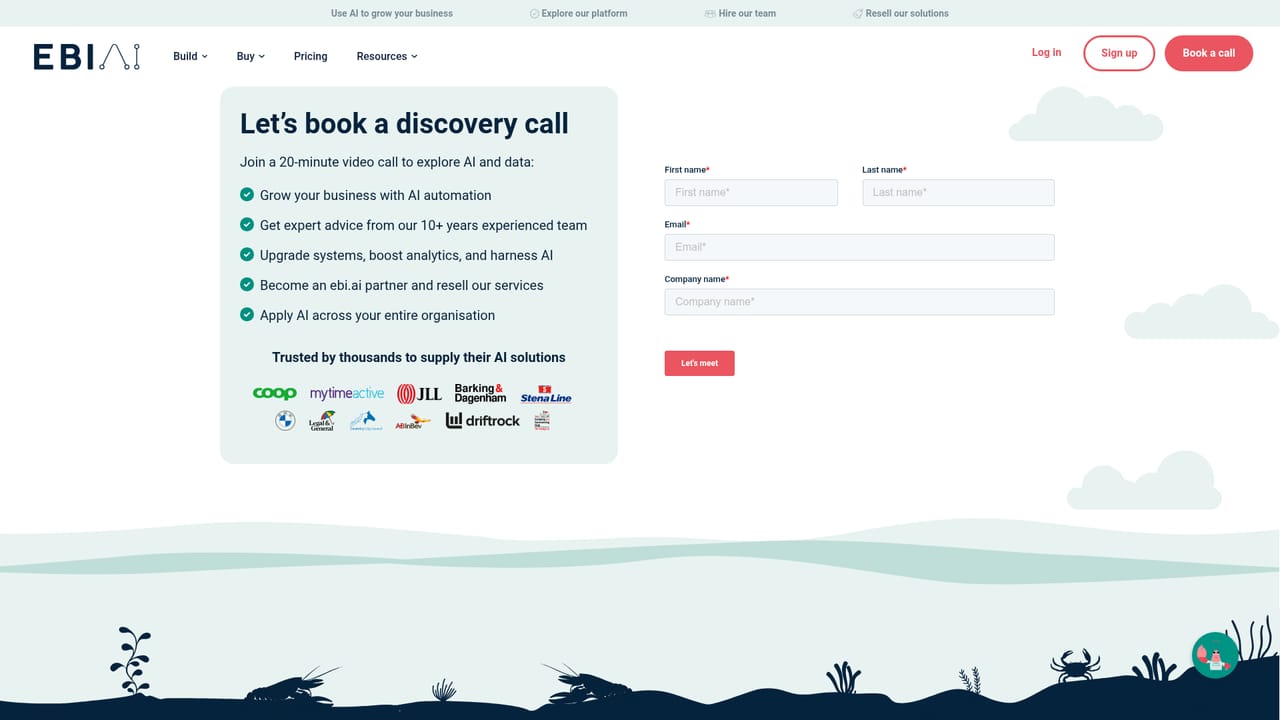Focus the Last name input field

pos(958,192)
